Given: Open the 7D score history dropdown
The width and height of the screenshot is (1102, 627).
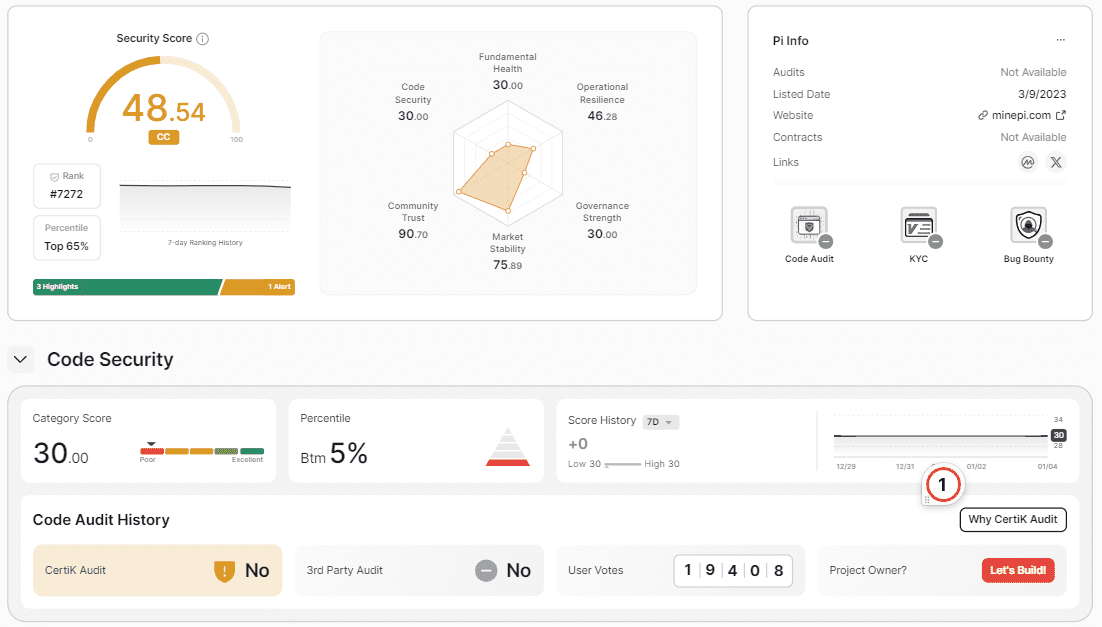Looking at the screenshot, I should pos(660,422).
